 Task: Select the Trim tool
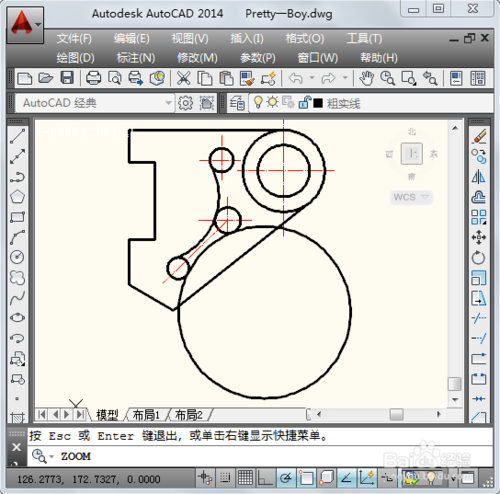[x=479, y=318]
